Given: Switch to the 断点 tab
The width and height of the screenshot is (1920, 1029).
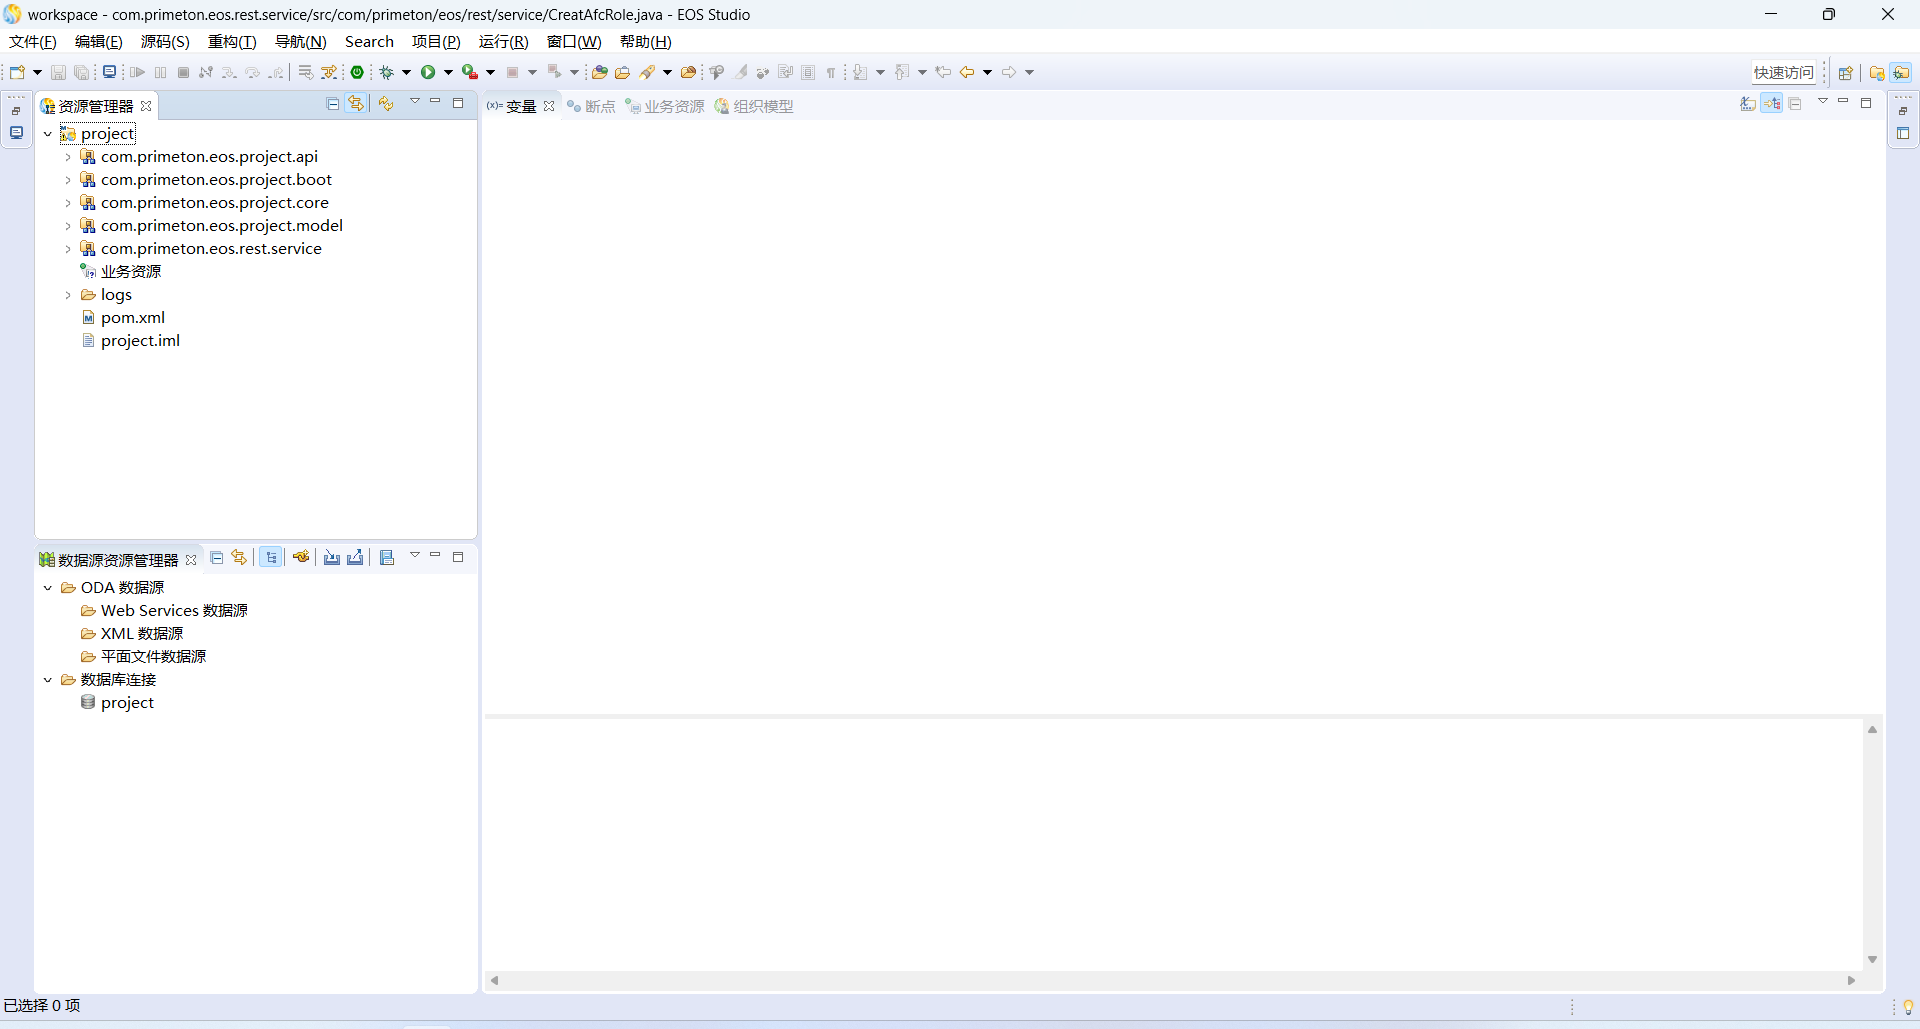Looking at the screenshot, I should 591,106.
